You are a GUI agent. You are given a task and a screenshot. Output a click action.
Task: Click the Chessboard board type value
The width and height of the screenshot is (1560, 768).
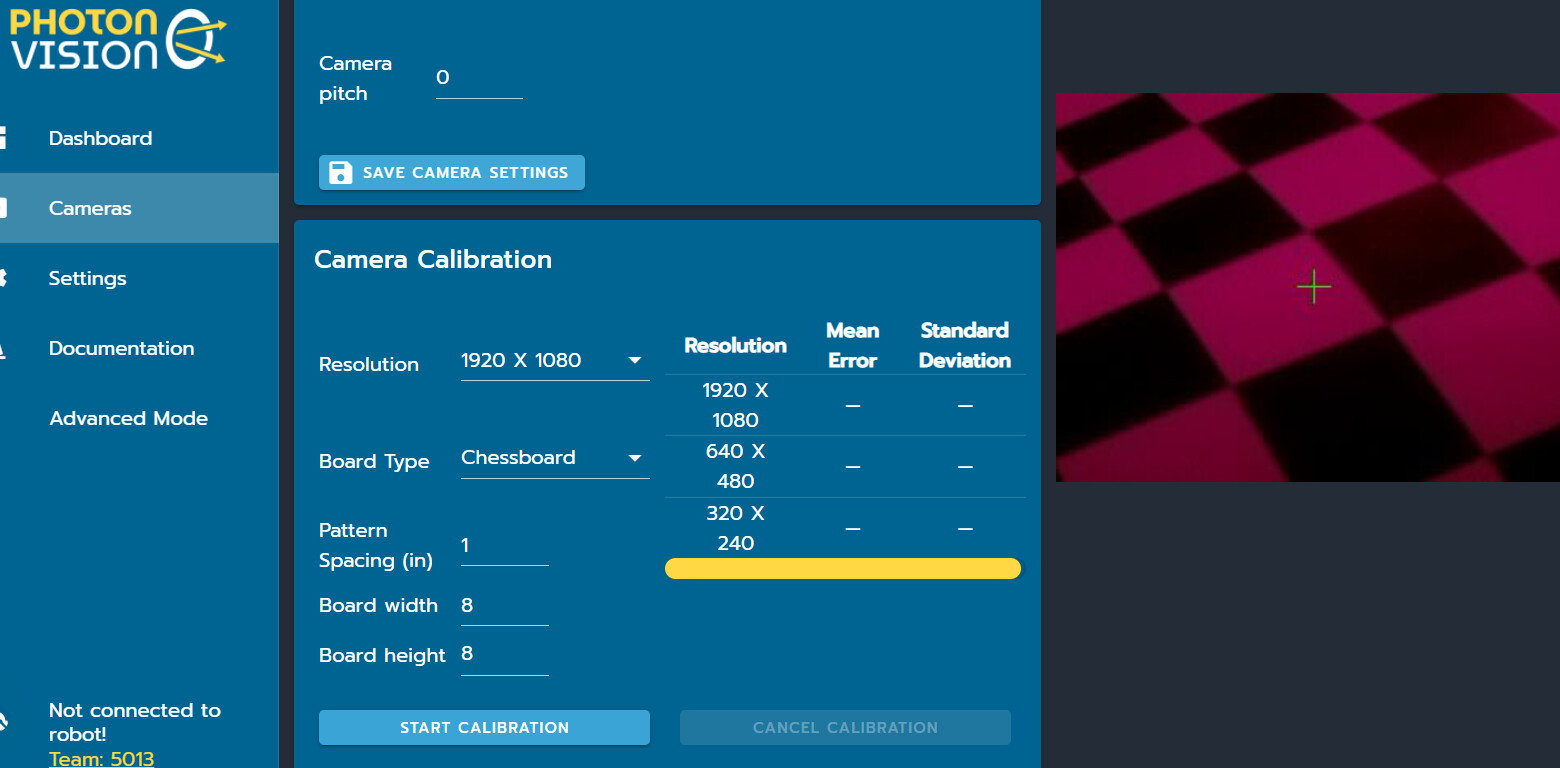tap(518, 457)
